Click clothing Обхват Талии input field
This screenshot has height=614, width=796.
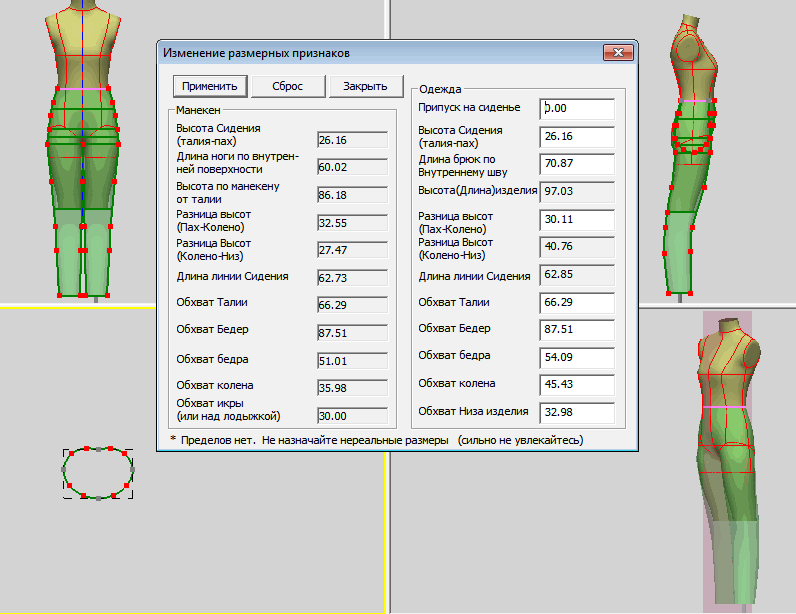(577, 301)
